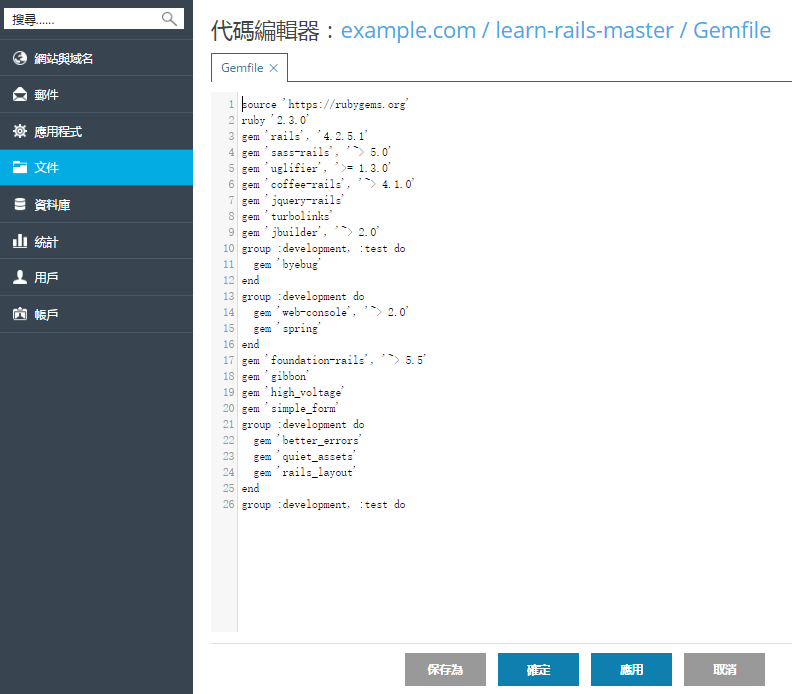Viewport: 792px width, 694px height.
Task: Click the bar chart icon for 統計
Action: pos(20,241)
